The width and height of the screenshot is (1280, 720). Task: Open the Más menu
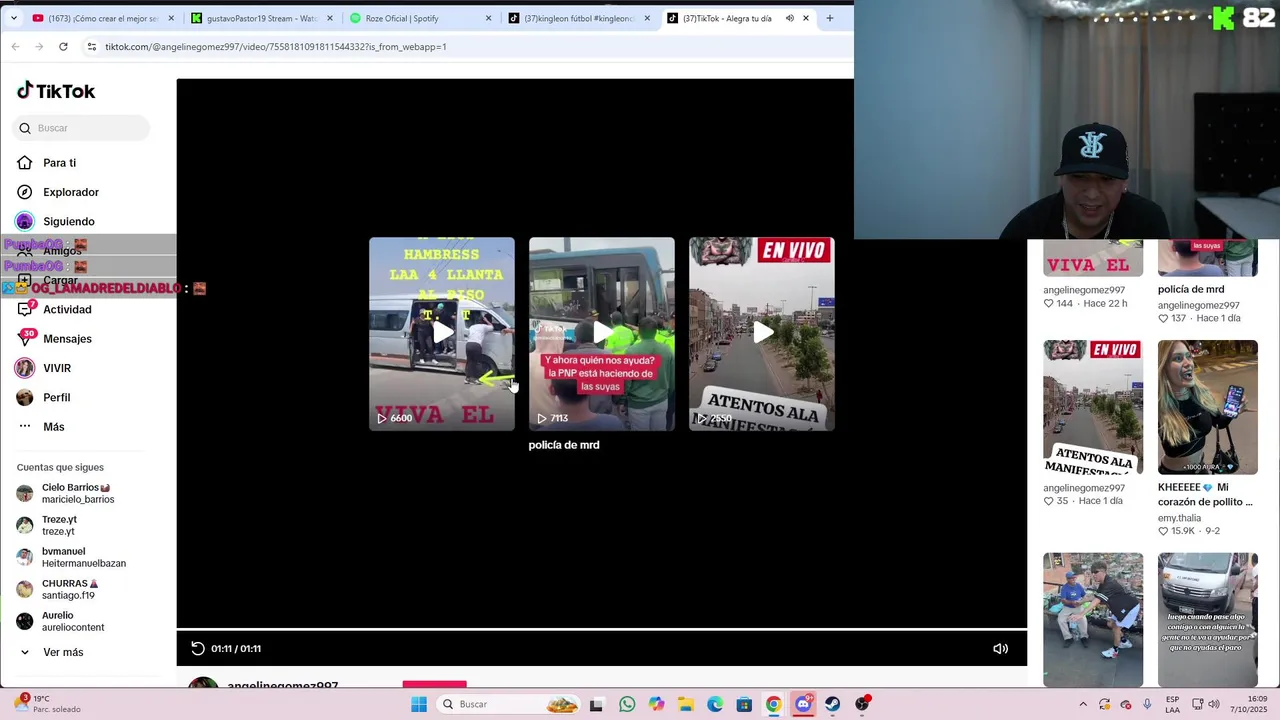53,427
